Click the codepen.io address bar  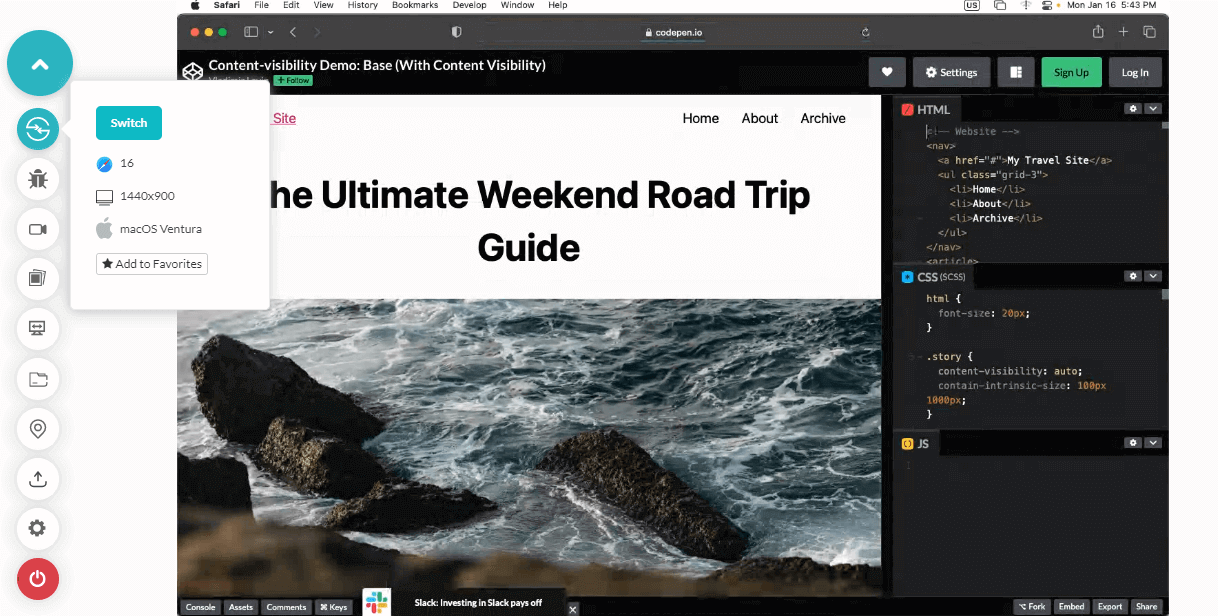coord(678,32)
